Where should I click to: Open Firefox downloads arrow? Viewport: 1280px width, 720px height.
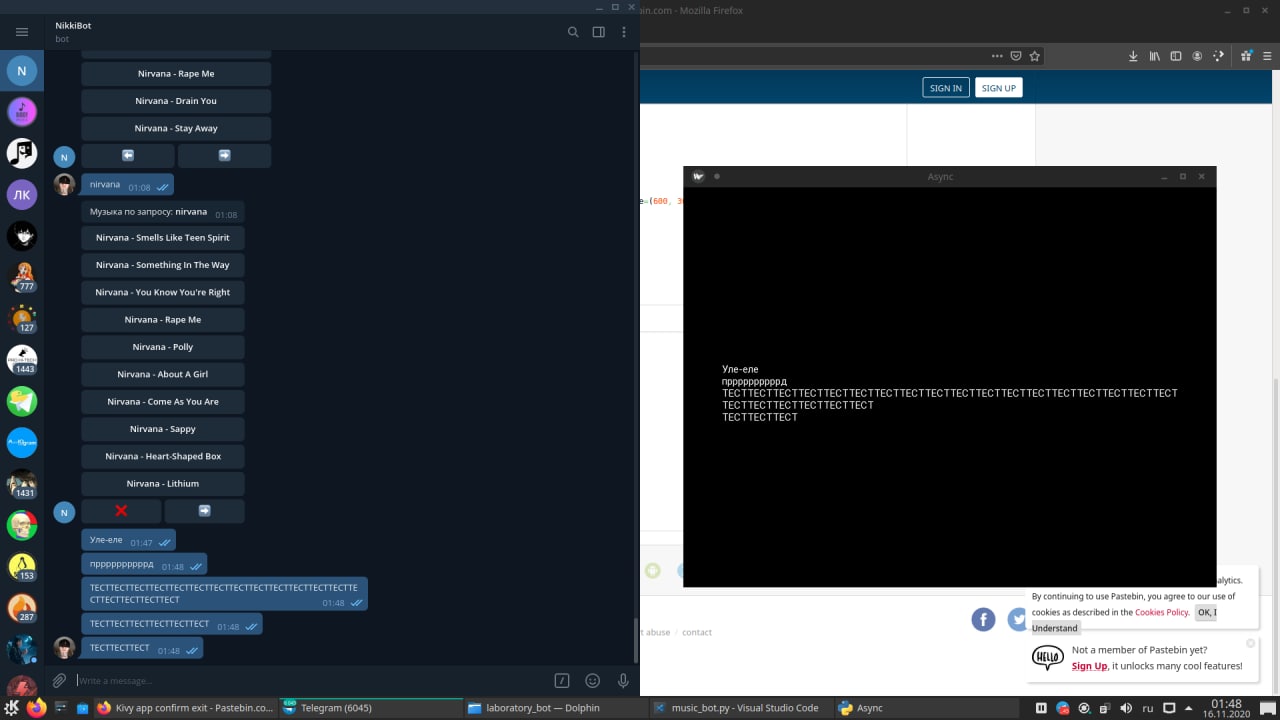click(x=1133, y=56)
